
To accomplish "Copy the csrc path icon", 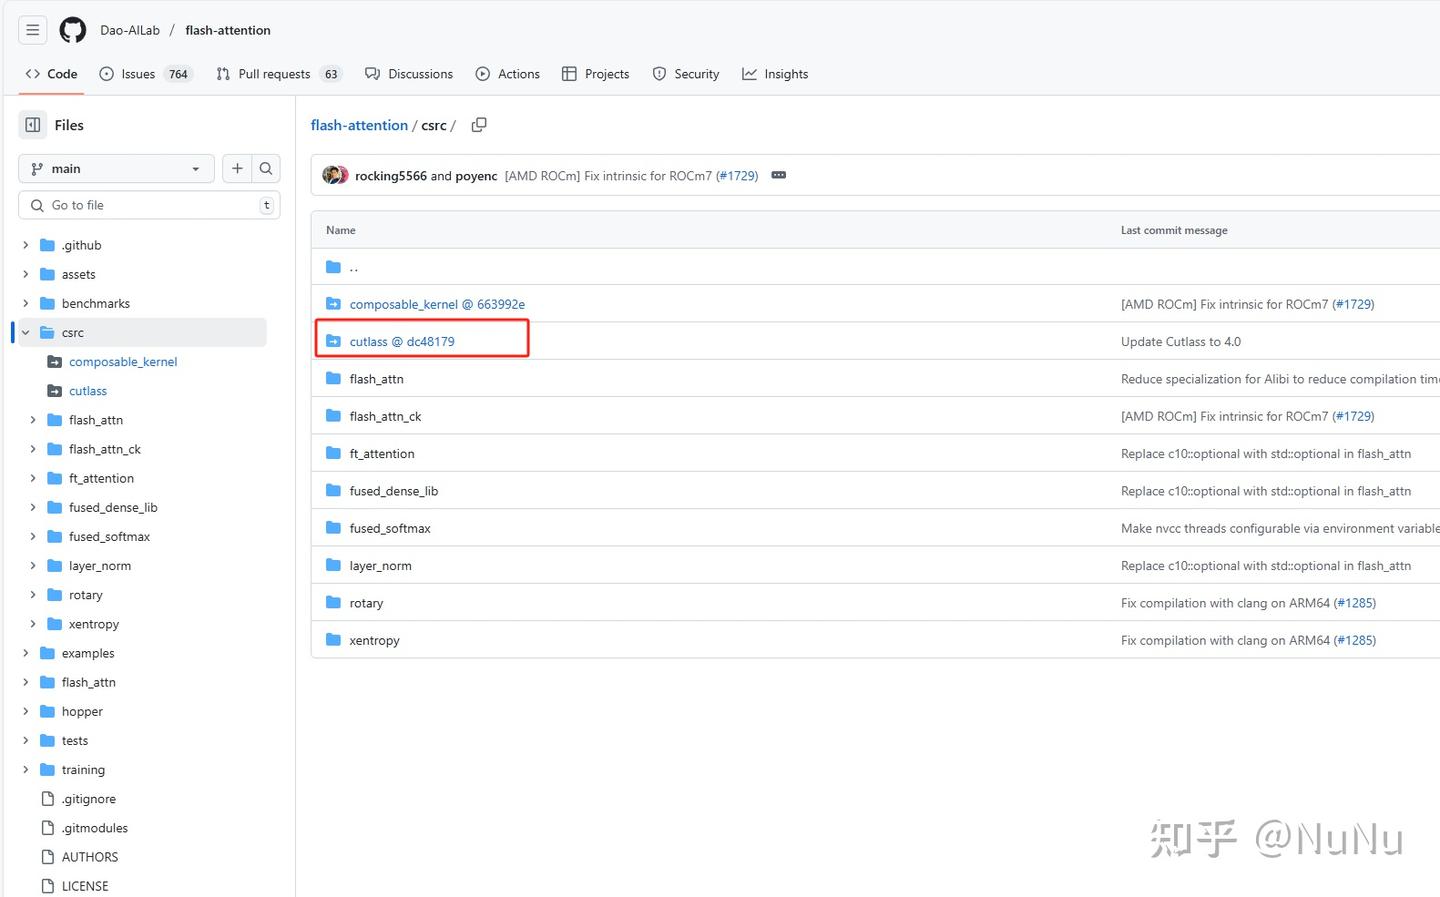I will click(x=479, y=125).
